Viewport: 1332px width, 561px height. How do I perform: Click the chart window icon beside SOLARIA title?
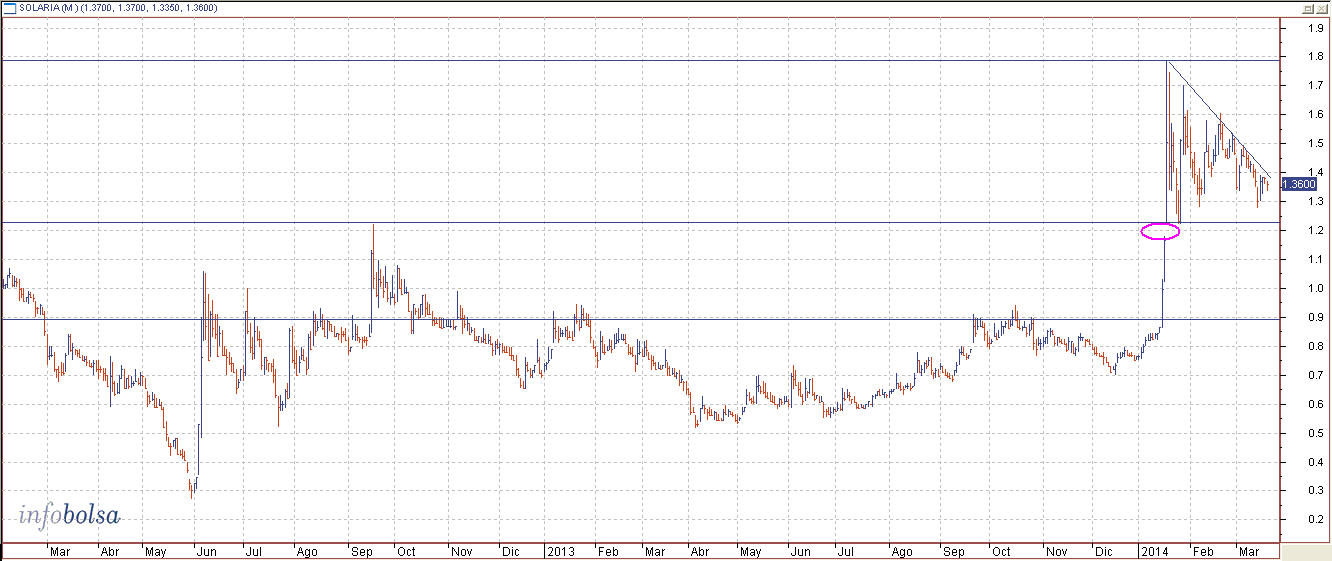pos(10,8)
